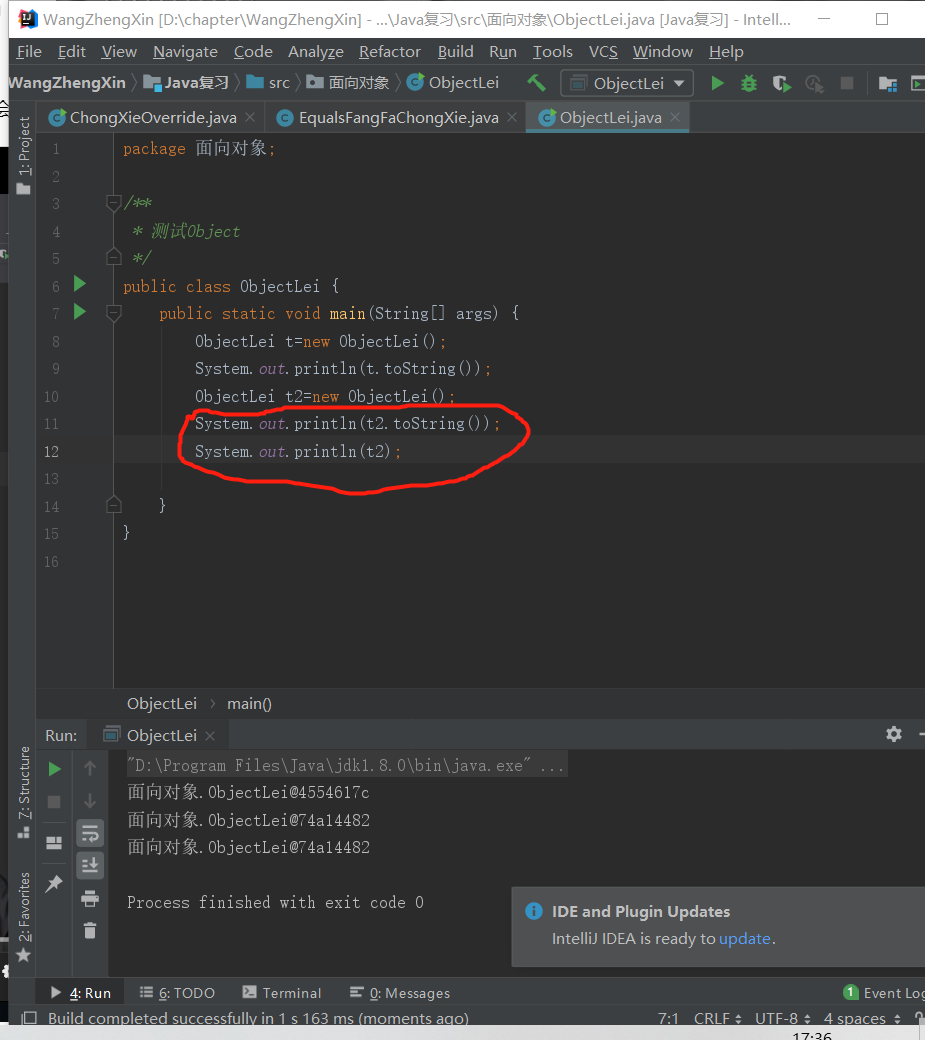This screenshot has height=1040, width=925.
Task: Click down the stack trace arrow
Action: [90, 801]
